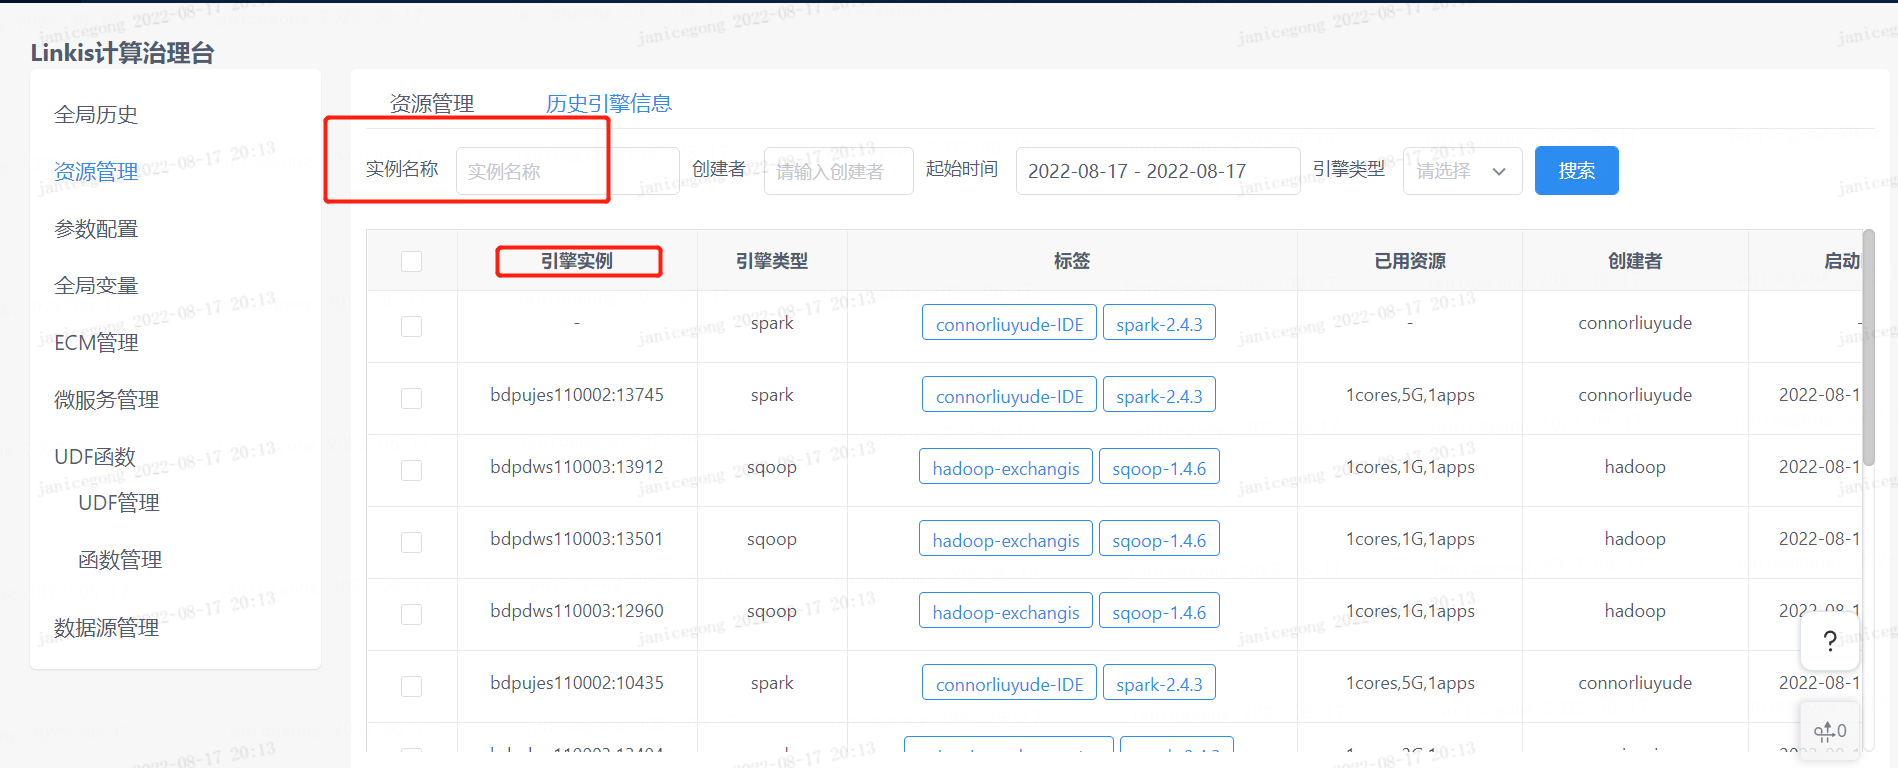The width and height of the screenshot is (1898, 768).
Task: Click the floating widget icon below help
Action: 1829,731
